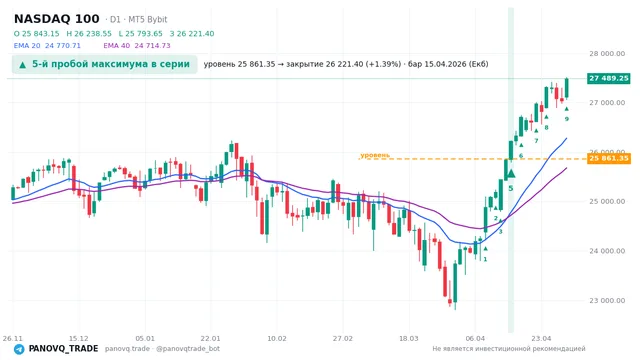Click the open value 'O 25 843.15'
640x360 pixels.
pyautogui.click(x=36, y=33)
